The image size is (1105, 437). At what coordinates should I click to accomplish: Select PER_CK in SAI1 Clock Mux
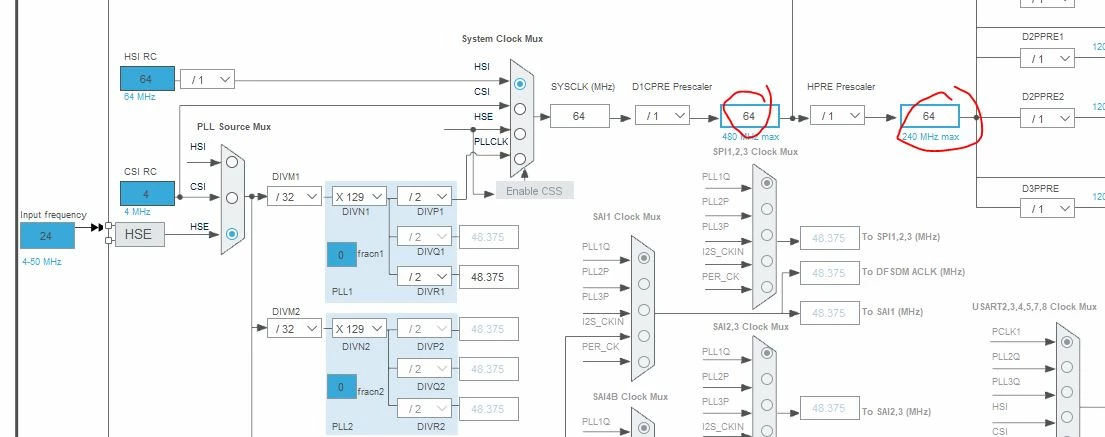coord(643,362)
